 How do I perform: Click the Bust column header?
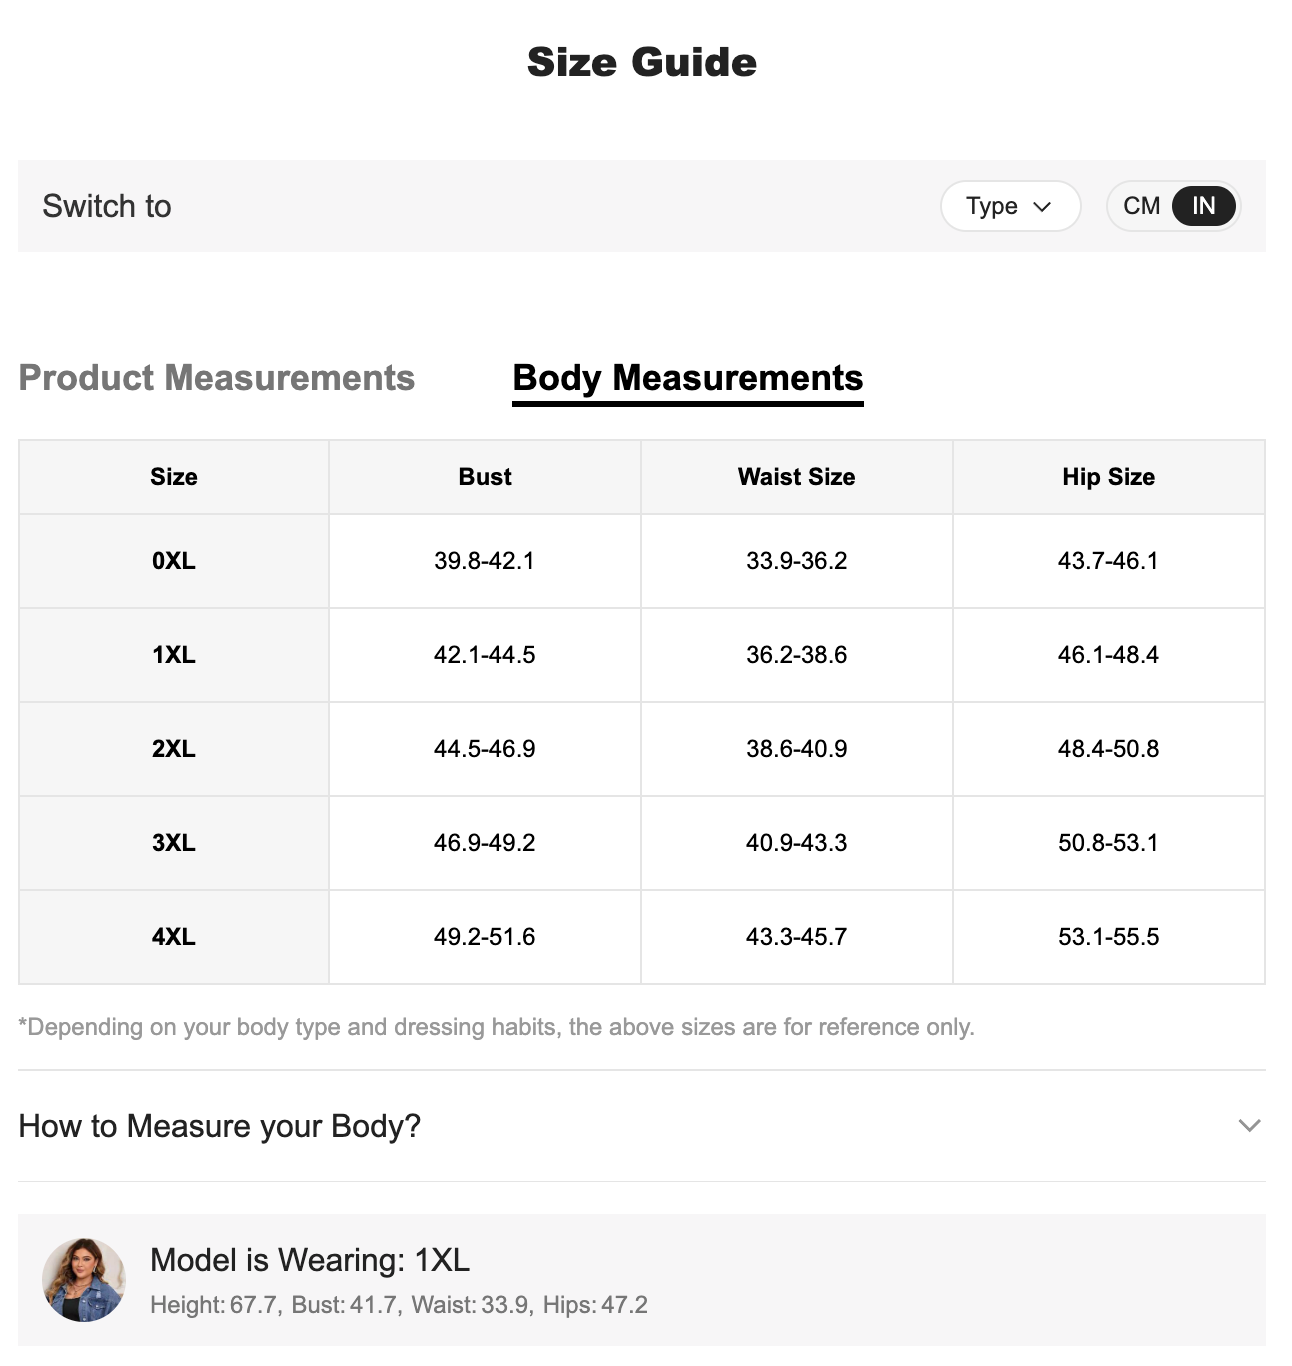coord(485,477)
